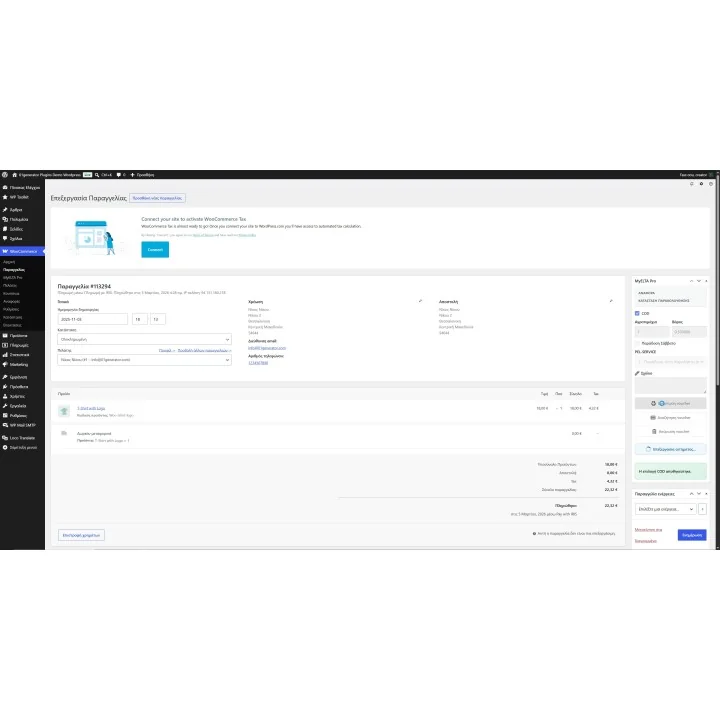Viewport: 720px width, 720px height.
Task: Click the blue Ενημέρωση update button
Action: [x=692, y=535]
